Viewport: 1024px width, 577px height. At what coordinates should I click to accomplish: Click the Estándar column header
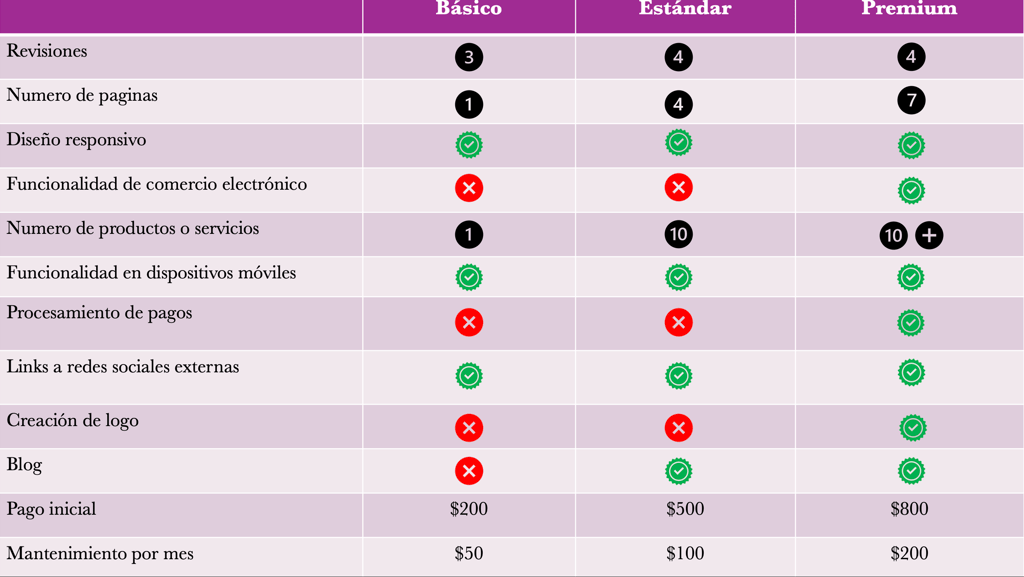coord(685,8)
